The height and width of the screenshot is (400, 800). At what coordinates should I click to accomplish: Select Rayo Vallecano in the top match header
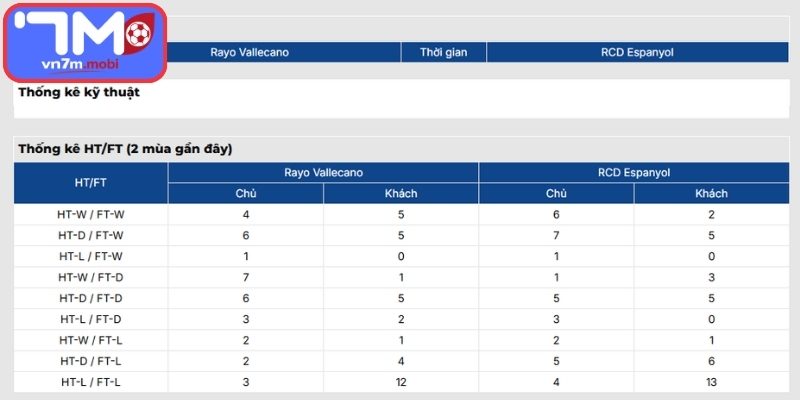[249, 52]
